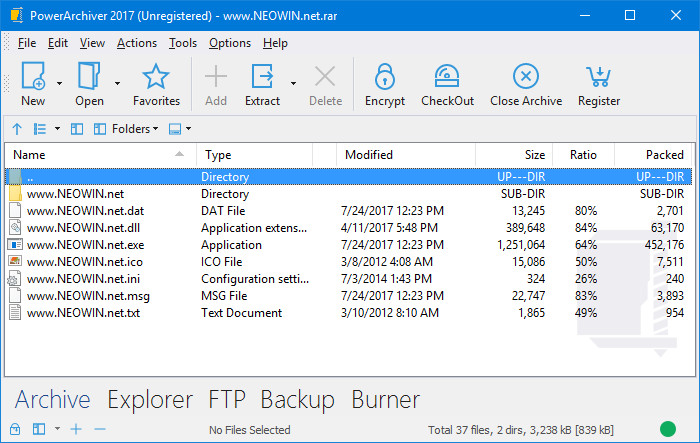Click the New archive toolbar icon

tap(33, 76)
